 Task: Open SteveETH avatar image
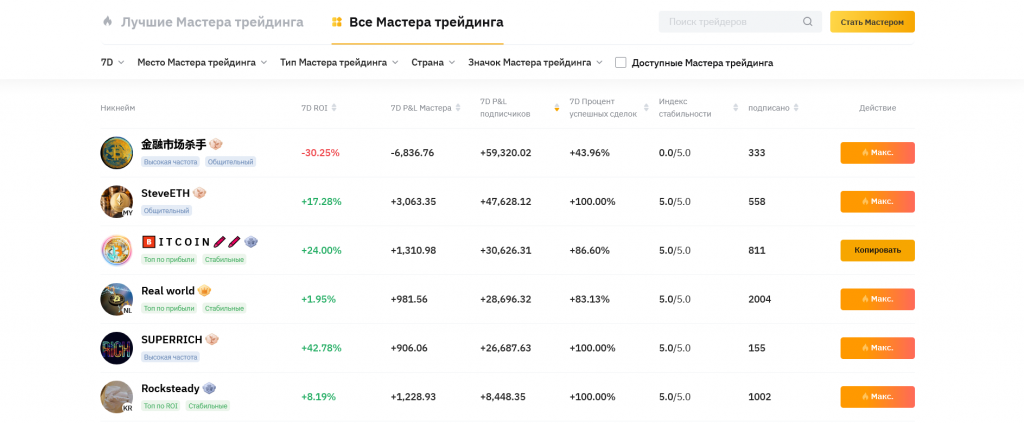click(117, 202)
